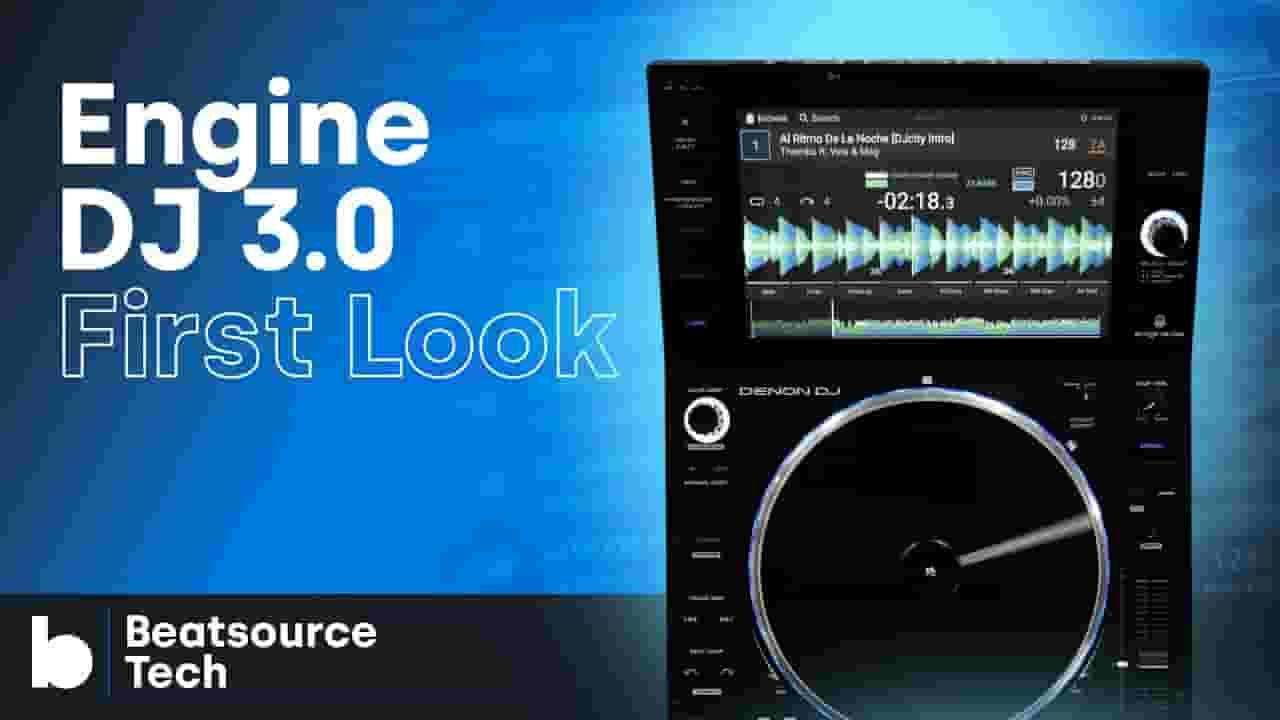Tap the track title Al Ritmo De La Noche

coord(866,139)
